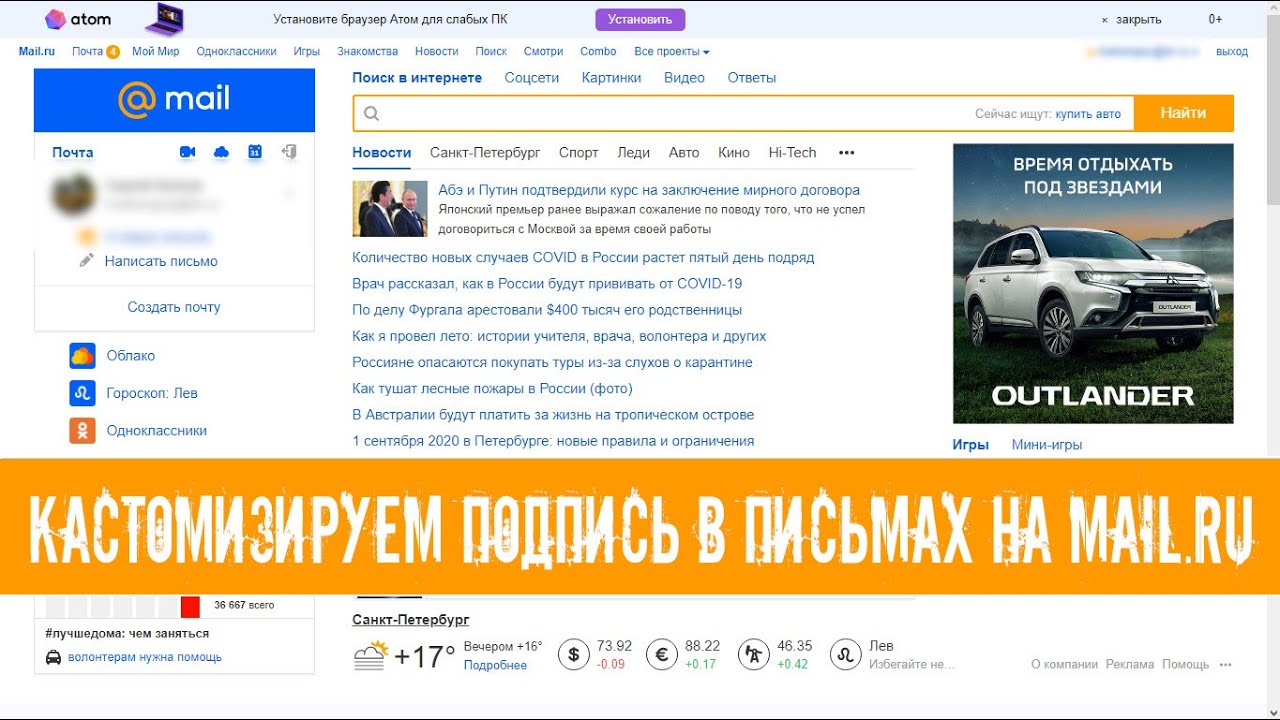Open Знакомства in the top bar

click(x=367, y=51)
